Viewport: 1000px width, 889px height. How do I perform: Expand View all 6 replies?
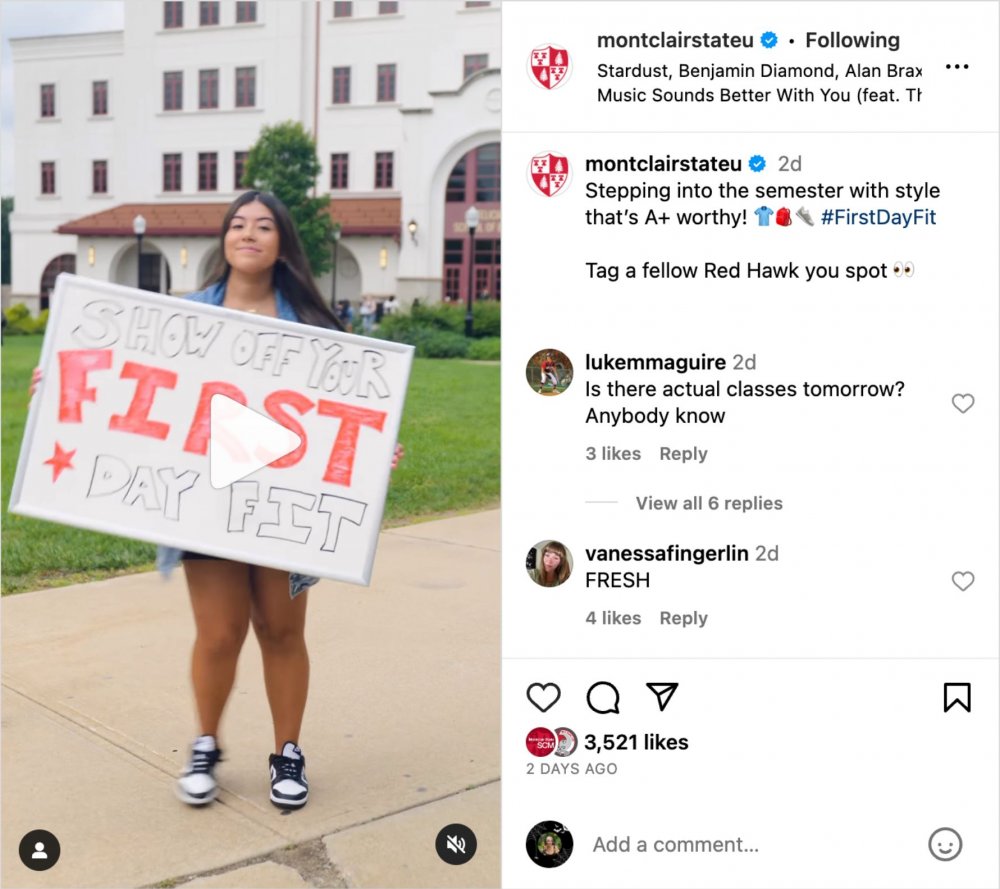[709, 503]
